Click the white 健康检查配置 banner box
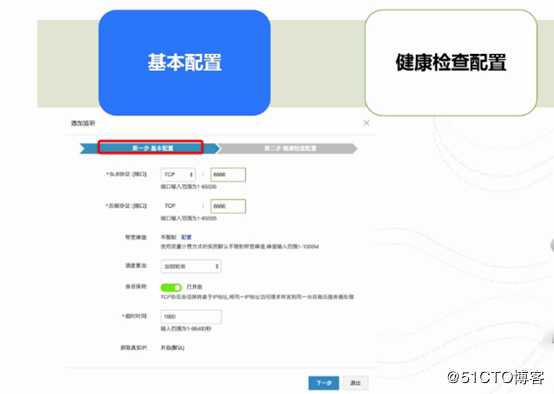Screen dimensions: 554x394 click(x=451, y=63)
